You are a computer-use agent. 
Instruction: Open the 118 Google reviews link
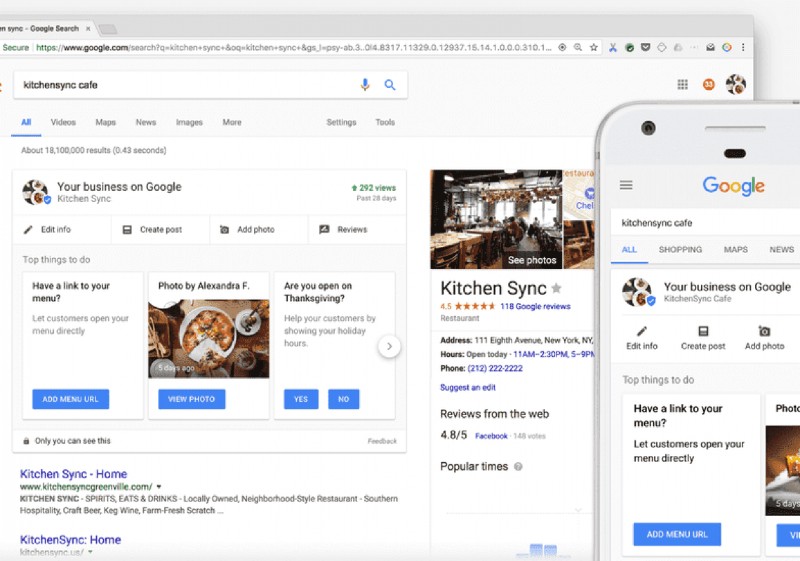tap(535, 307)
